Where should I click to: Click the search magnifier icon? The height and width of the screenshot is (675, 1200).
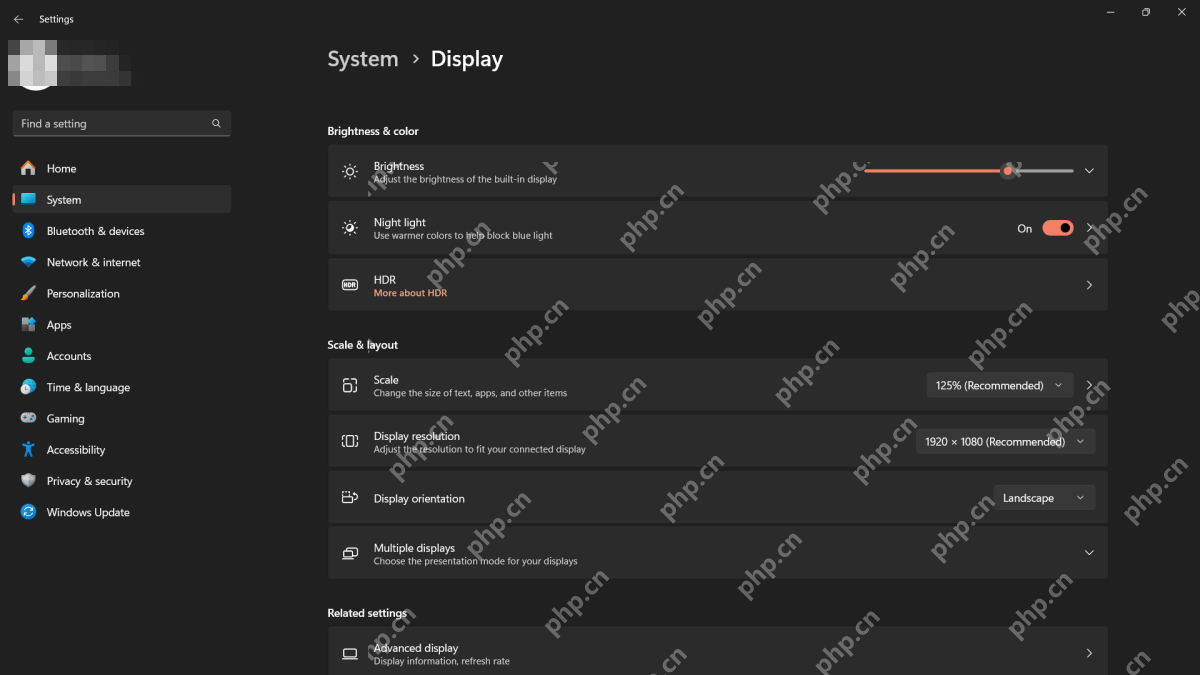[x=216, y=124]
